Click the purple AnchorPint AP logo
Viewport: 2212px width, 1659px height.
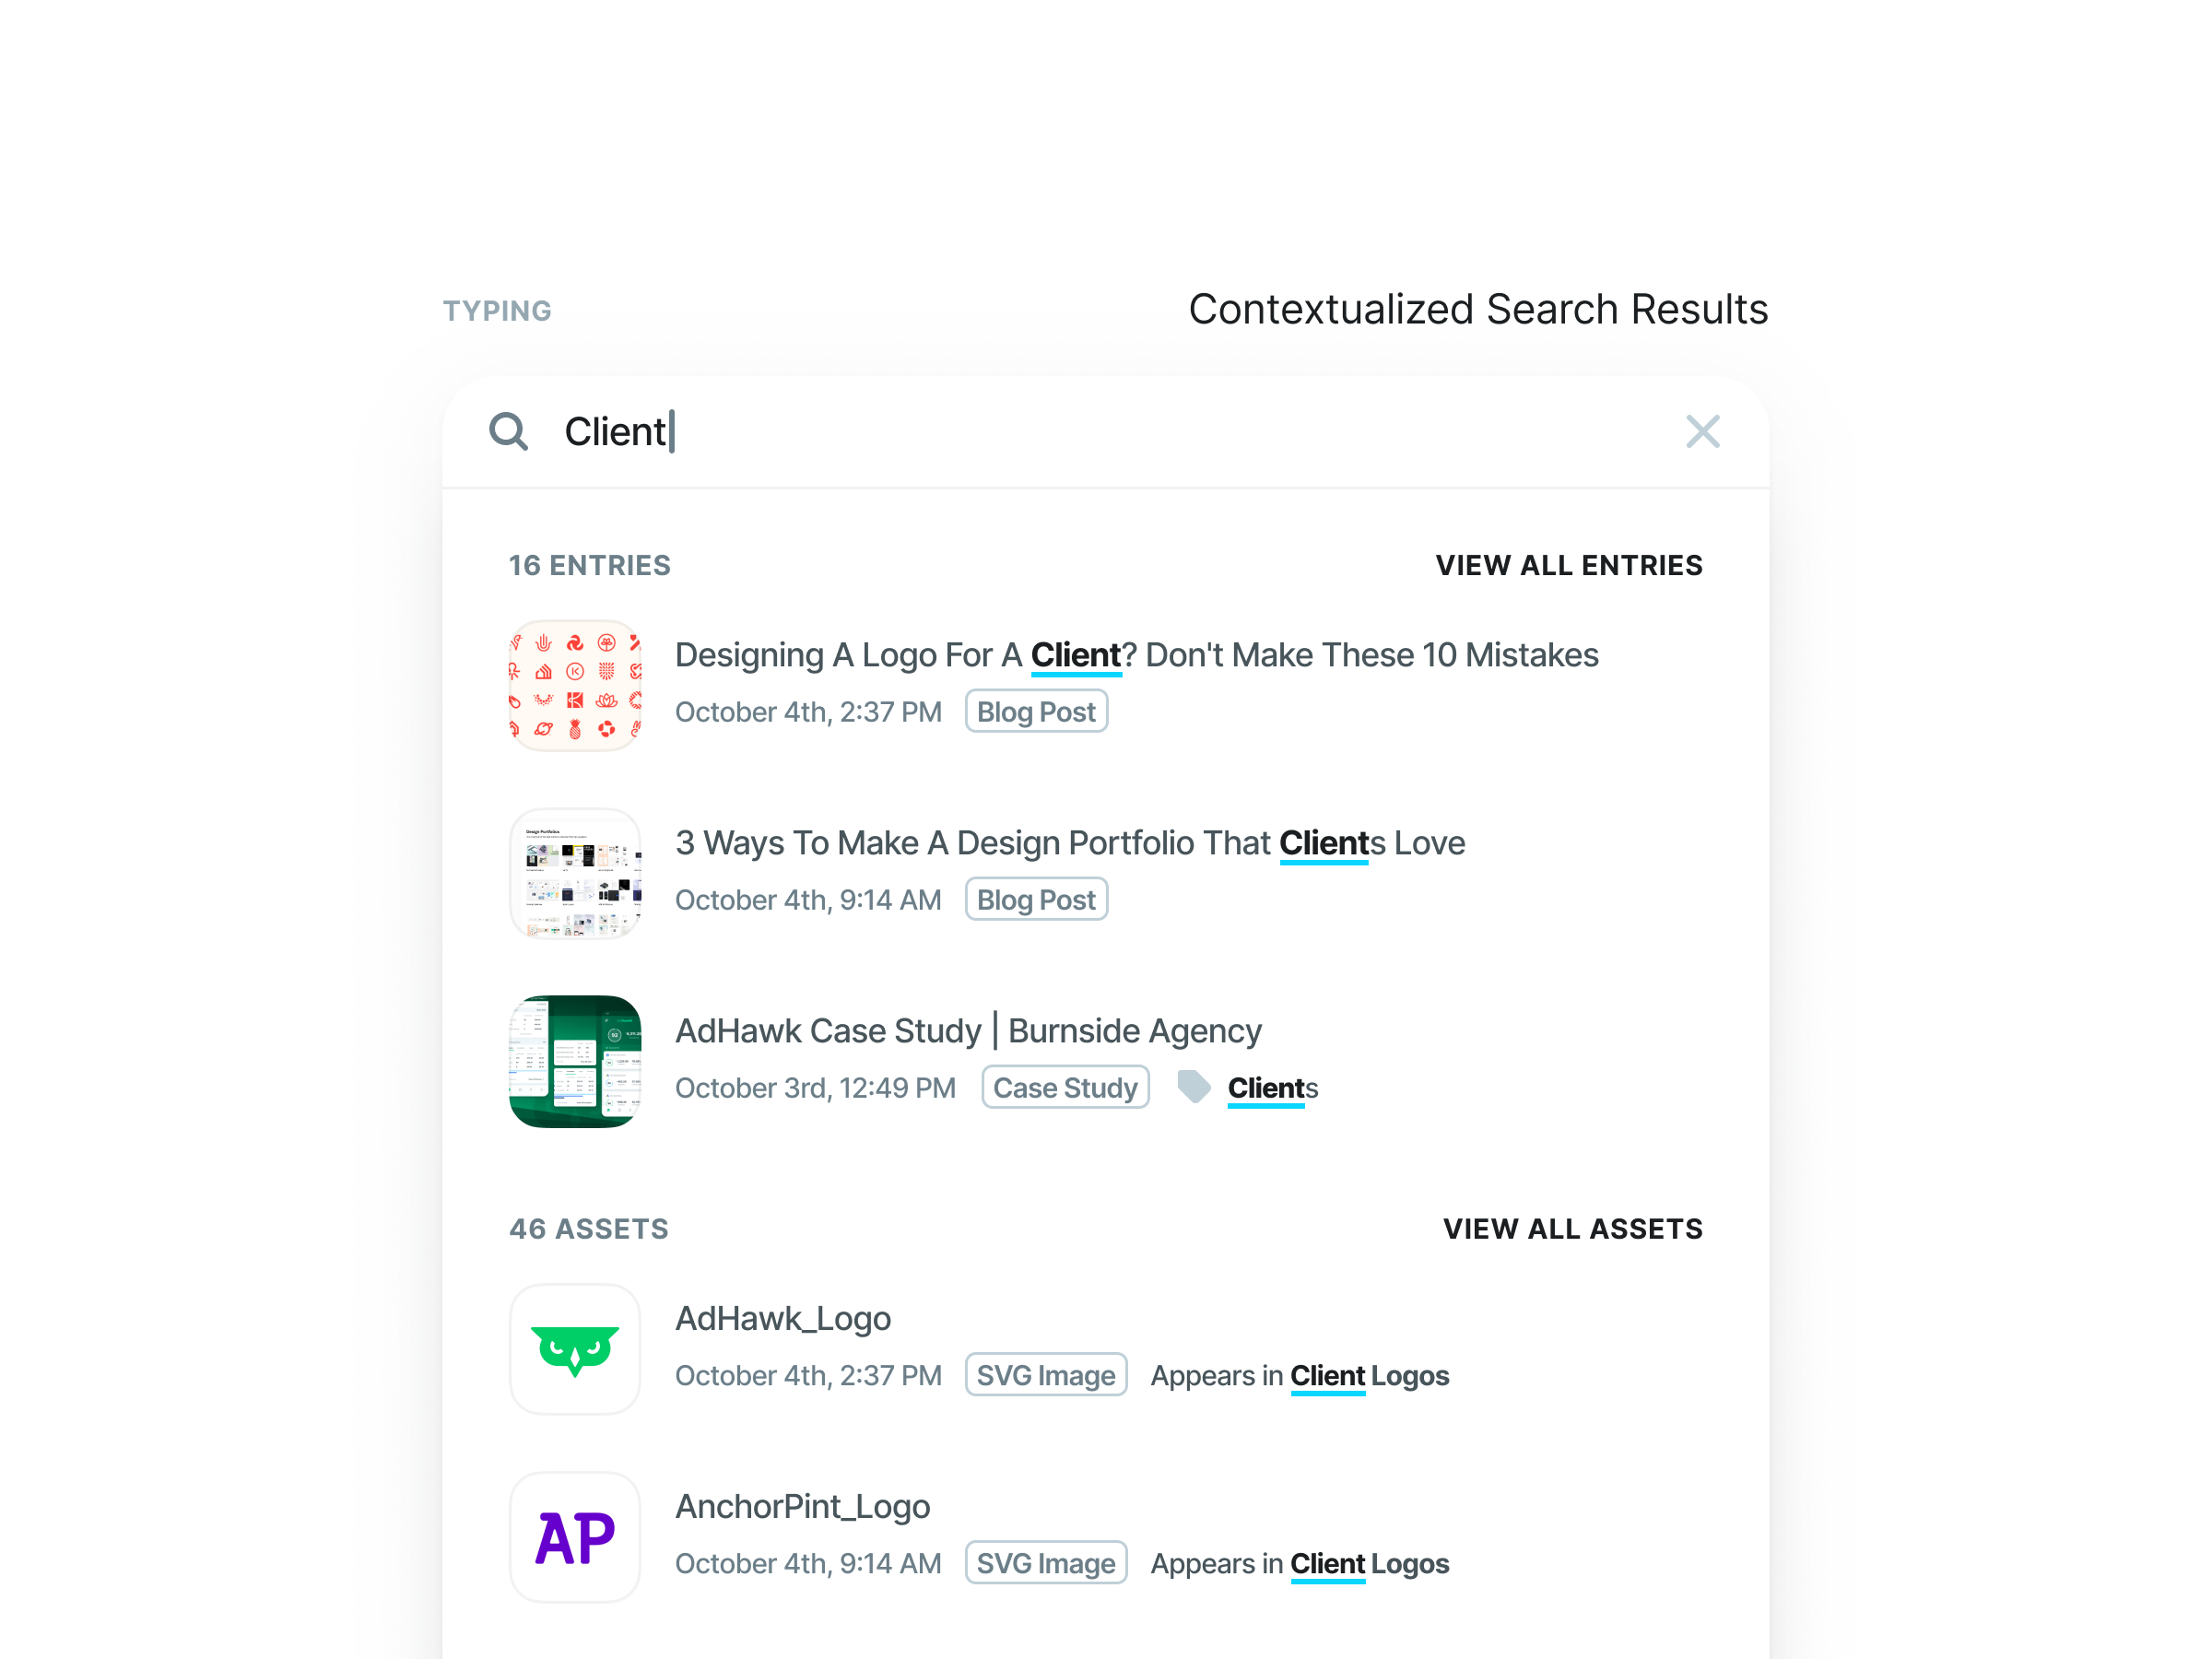(x=575, y=1537)
